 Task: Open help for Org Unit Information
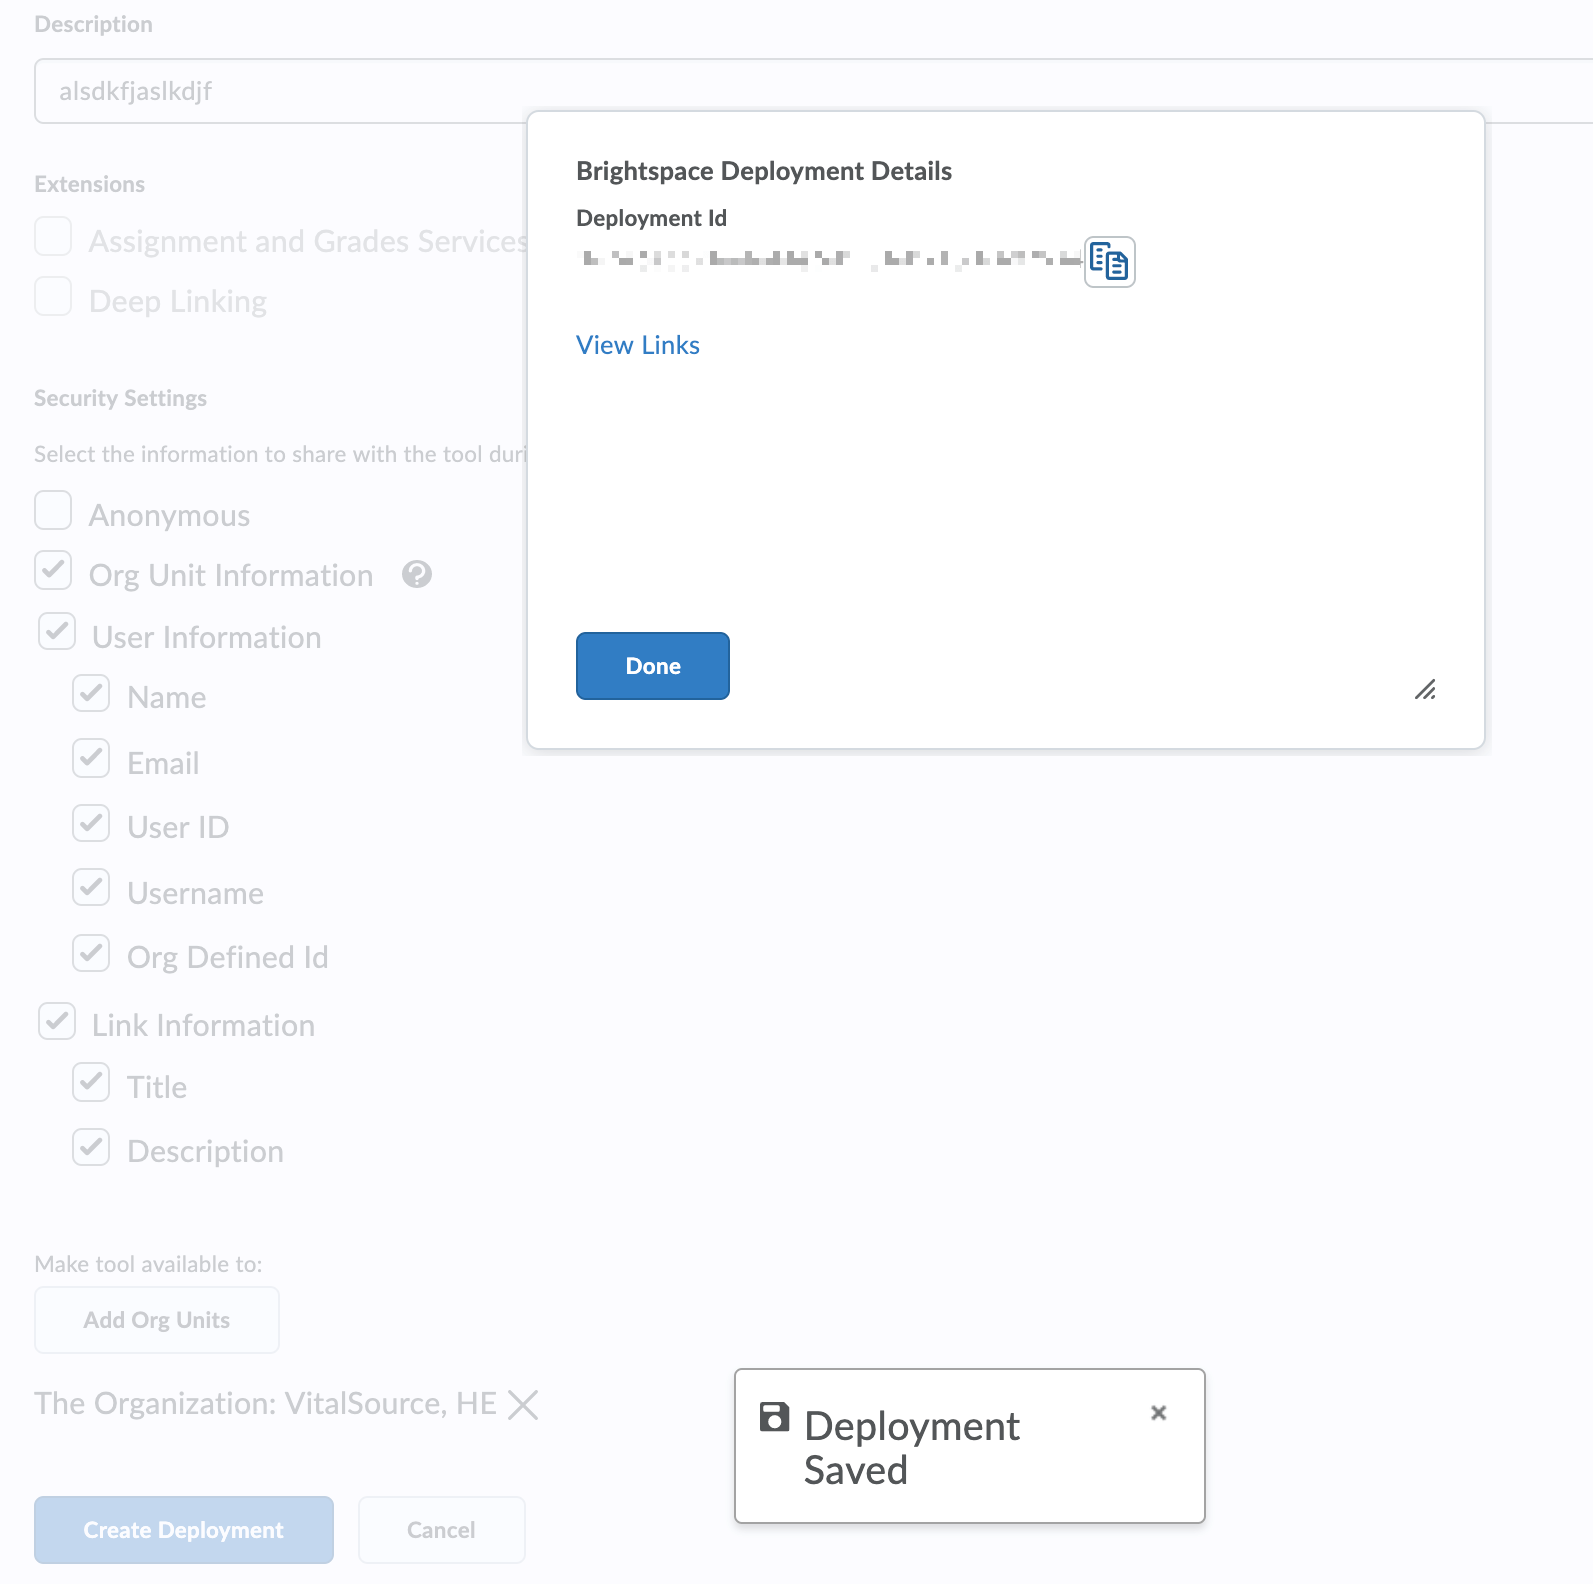417,575
